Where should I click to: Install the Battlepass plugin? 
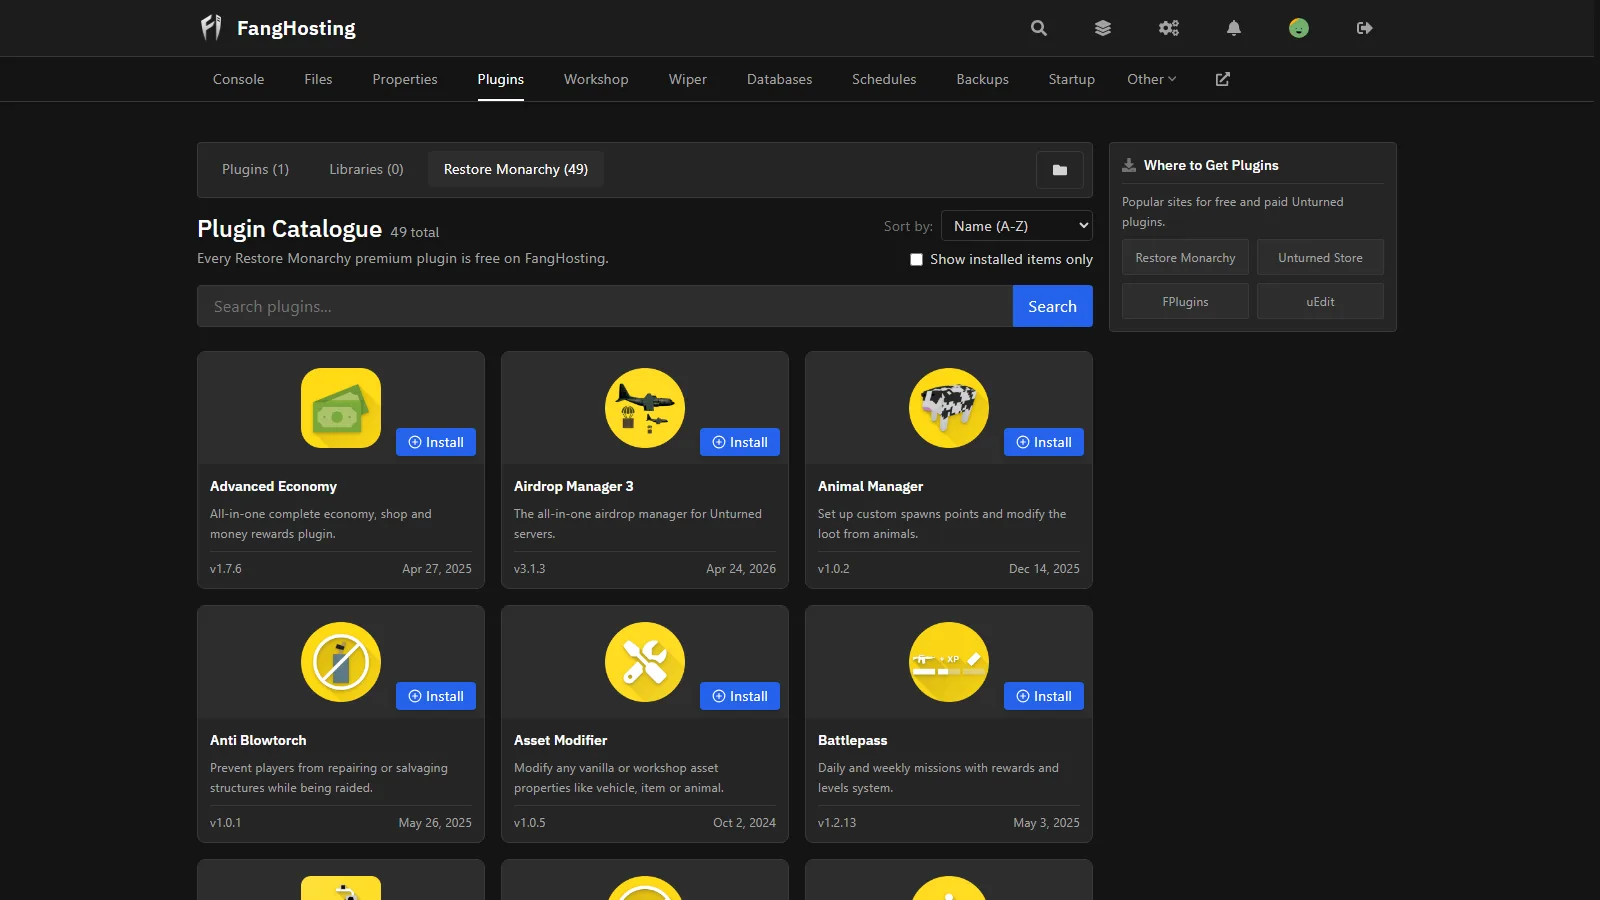1044,696
